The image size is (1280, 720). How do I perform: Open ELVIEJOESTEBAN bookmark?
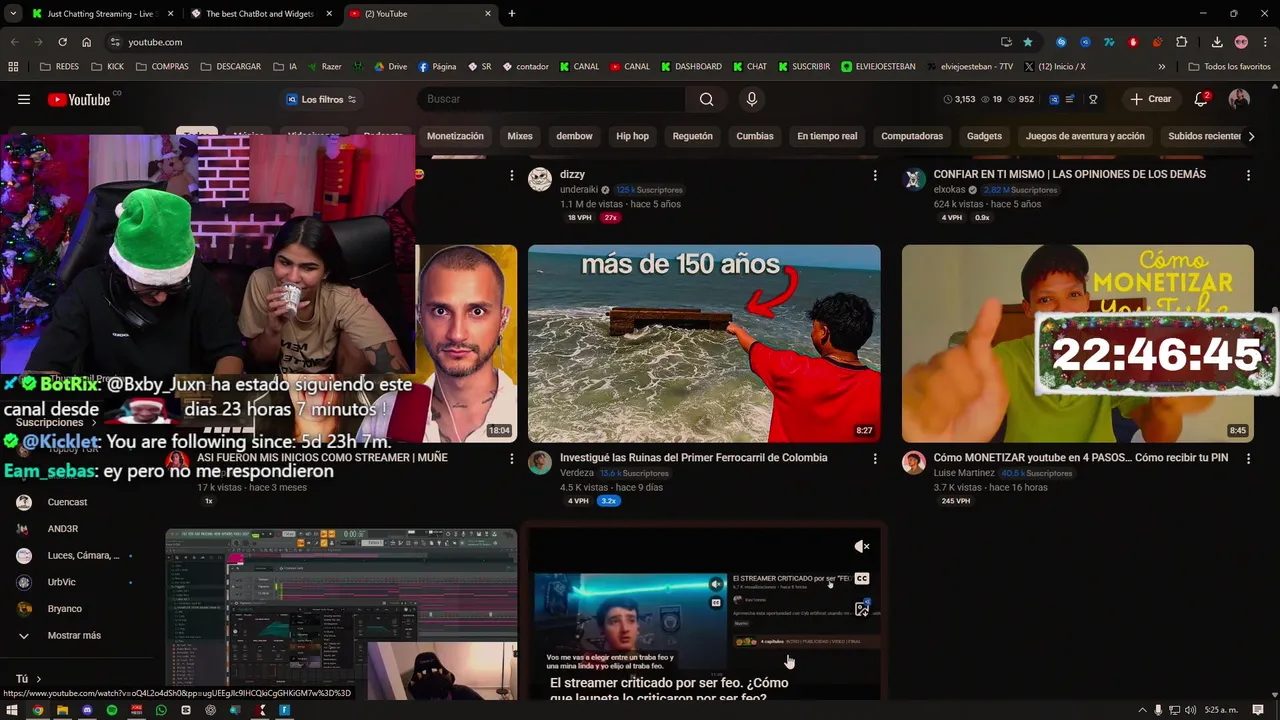(x=878, y=67)
